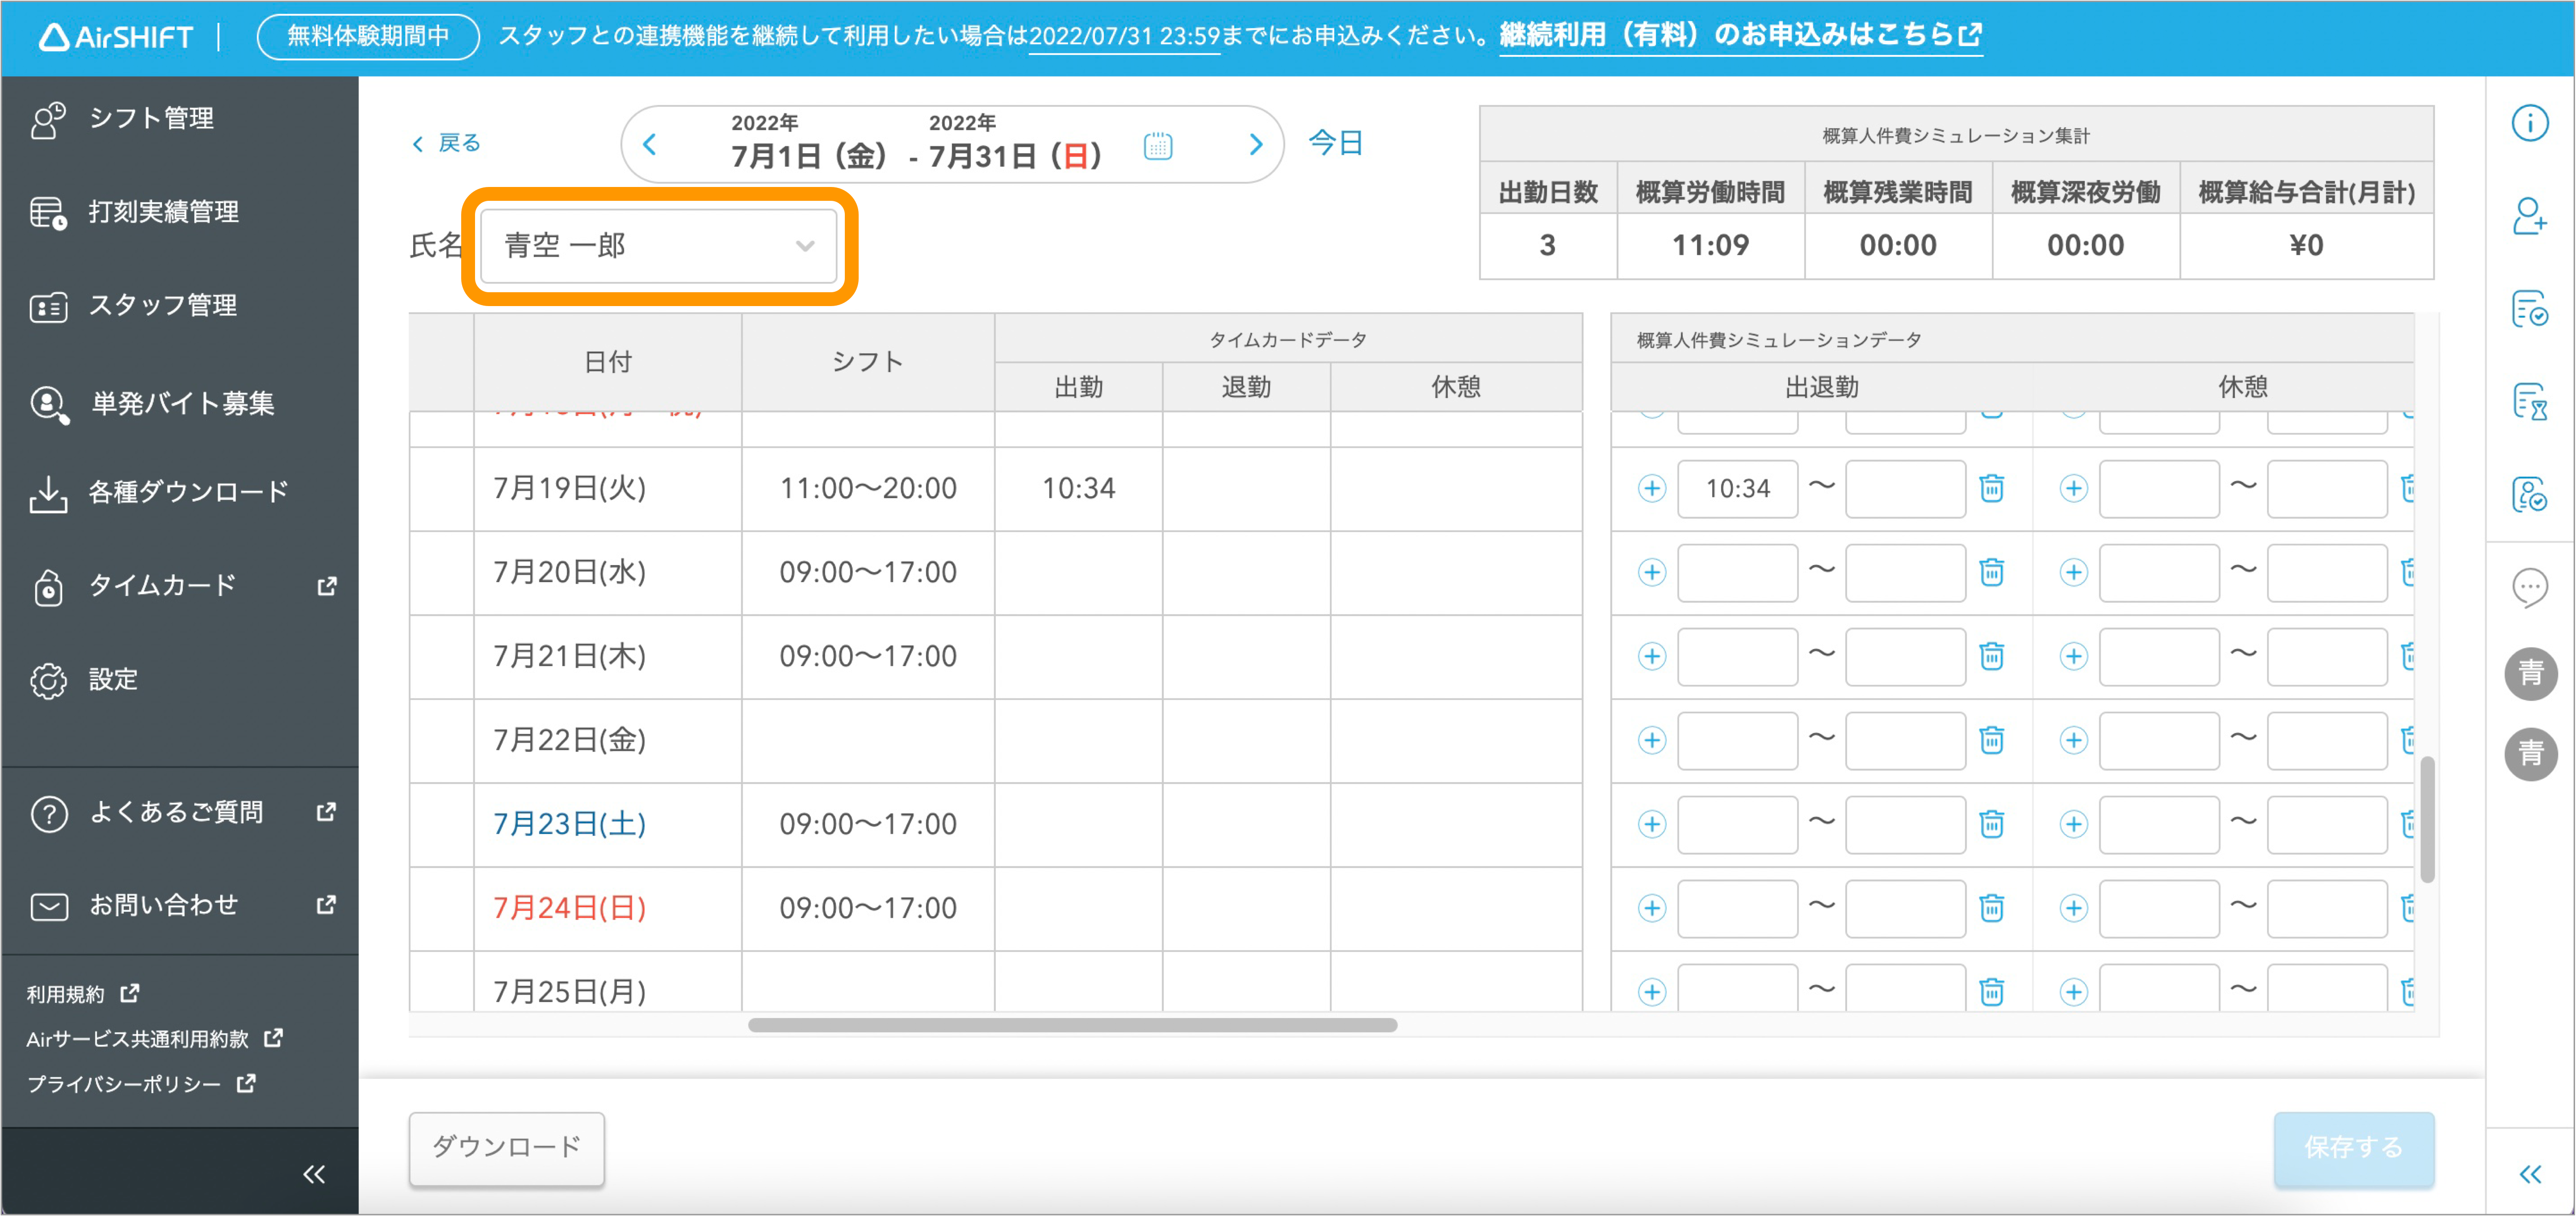Add attendance row for 7月23日(土)
The height and width of the screenshot is (1216, 2576).
pos(1652,825)
